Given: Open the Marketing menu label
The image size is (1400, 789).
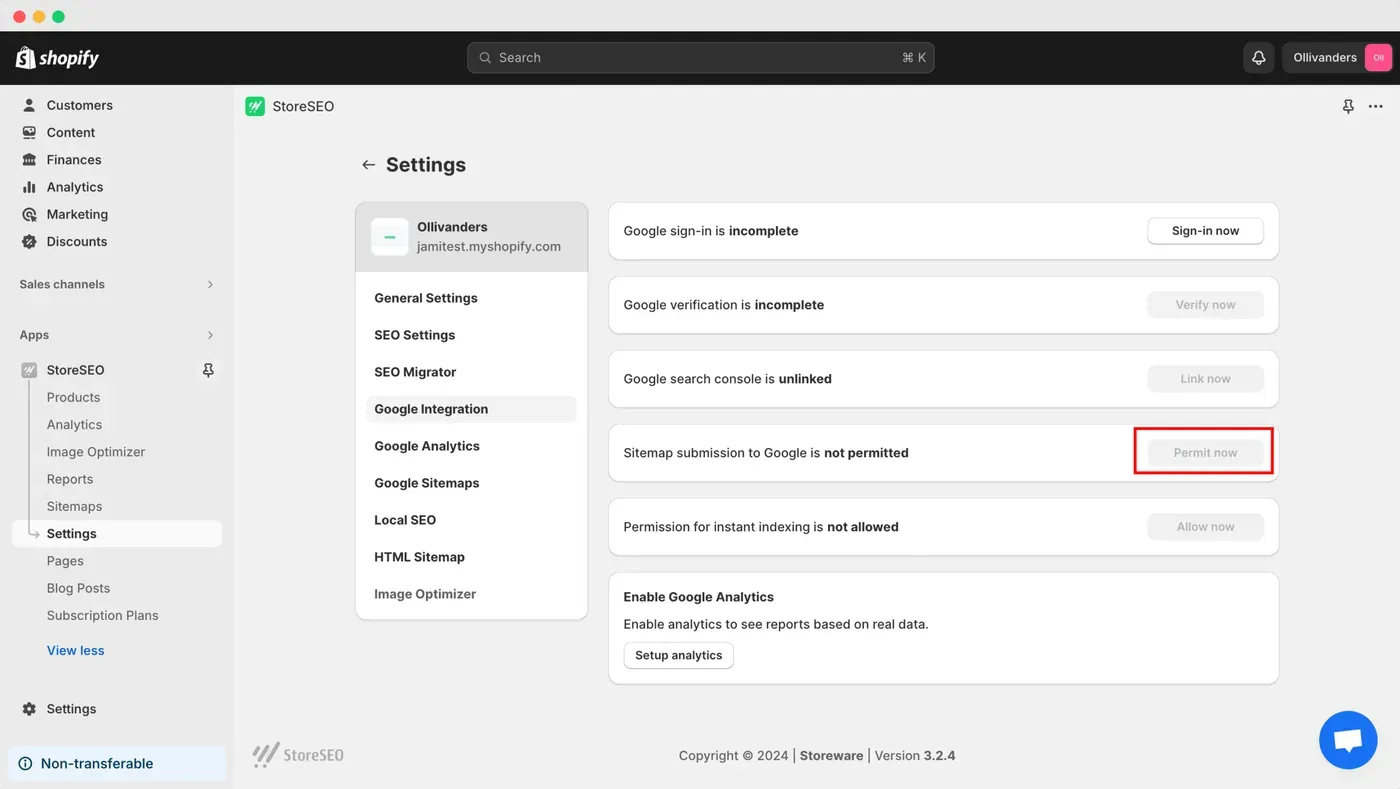Looking at the screenshot, I should (x=77, y=214).
